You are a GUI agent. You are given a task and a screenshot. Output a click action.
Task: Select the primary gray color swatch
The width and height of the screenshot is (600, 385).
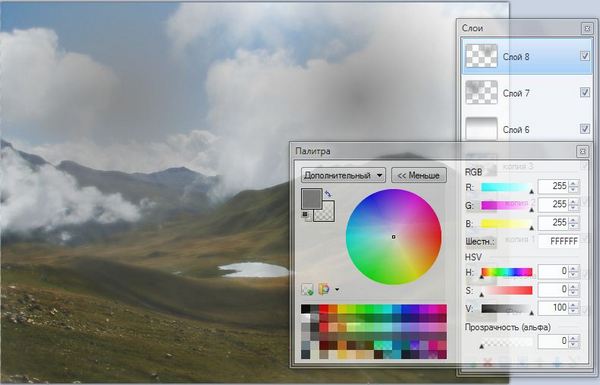pyautogui.click(x=312, y=198)
